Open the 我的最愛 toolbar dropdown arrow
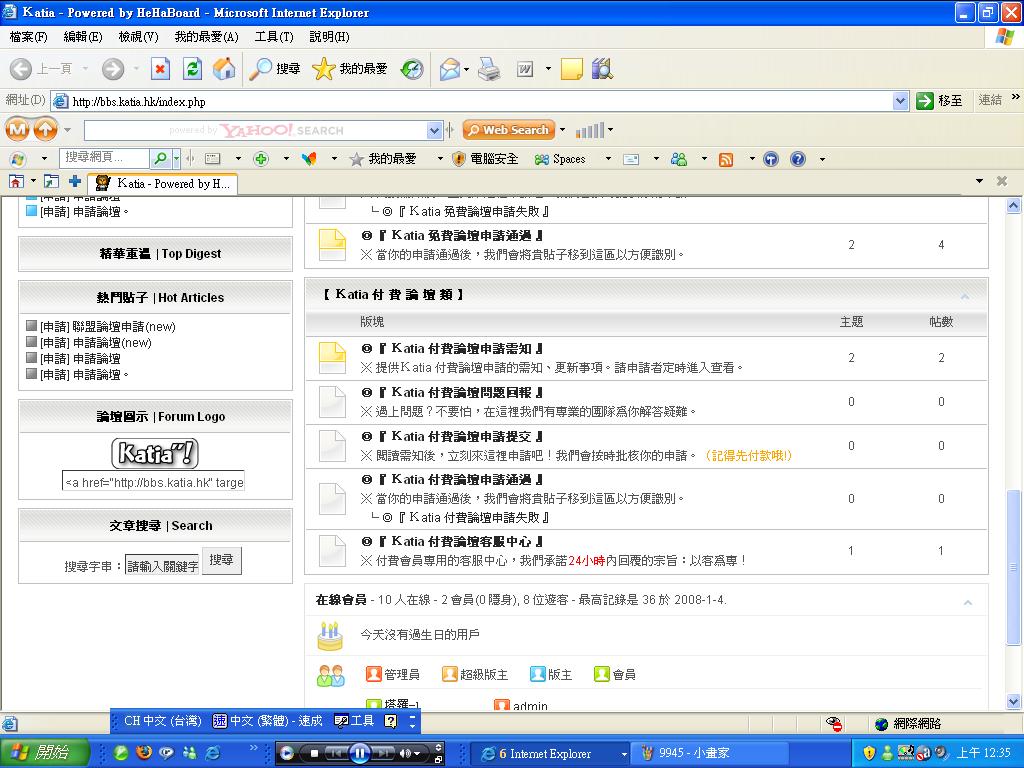Image resolution: width=1024 pixels, height=768 pixels. (440, 159)
